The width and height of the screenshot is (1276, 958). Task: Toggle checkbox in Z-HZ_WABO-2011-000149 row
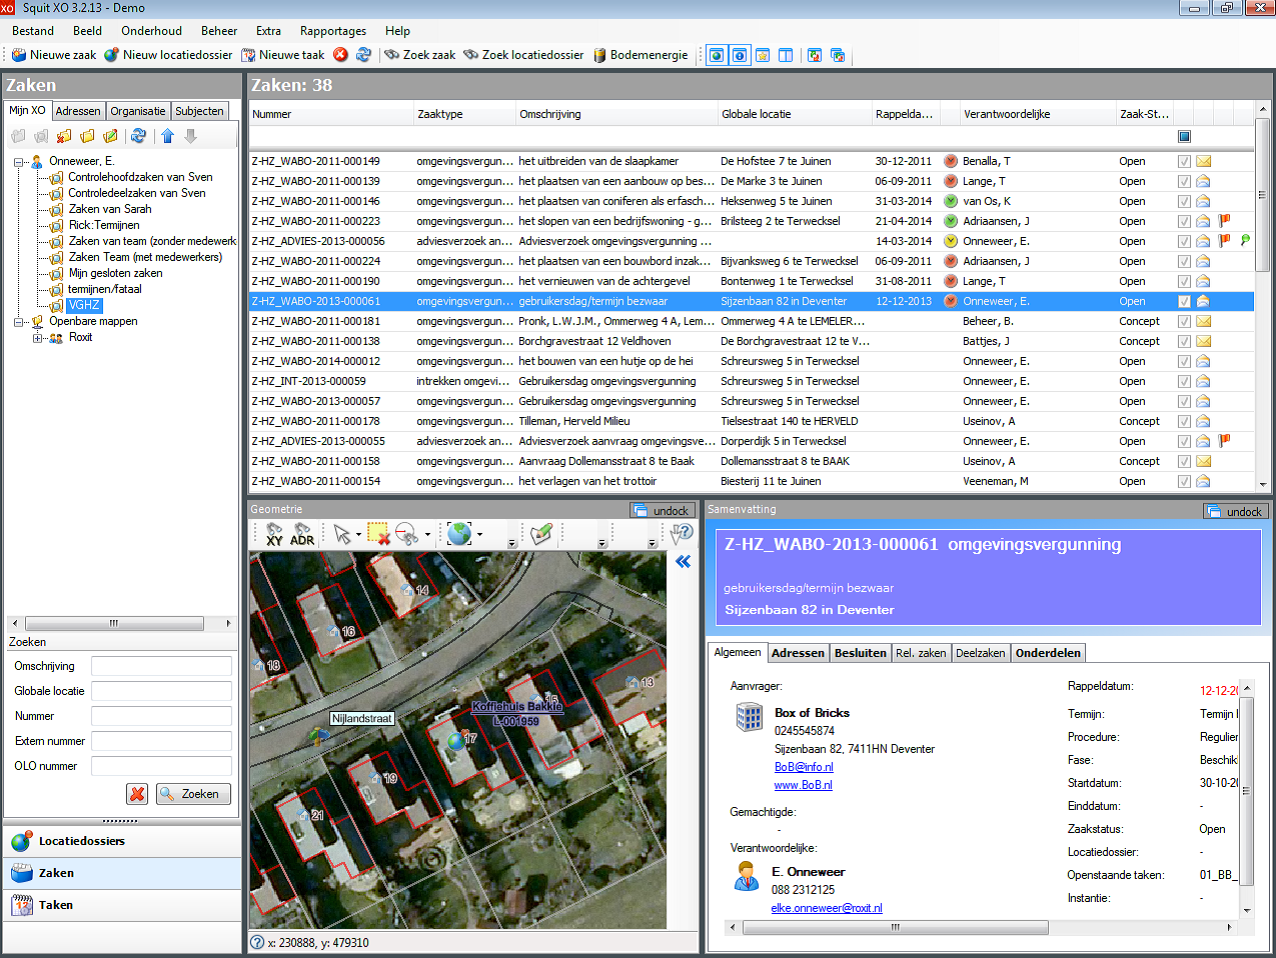1184,161
